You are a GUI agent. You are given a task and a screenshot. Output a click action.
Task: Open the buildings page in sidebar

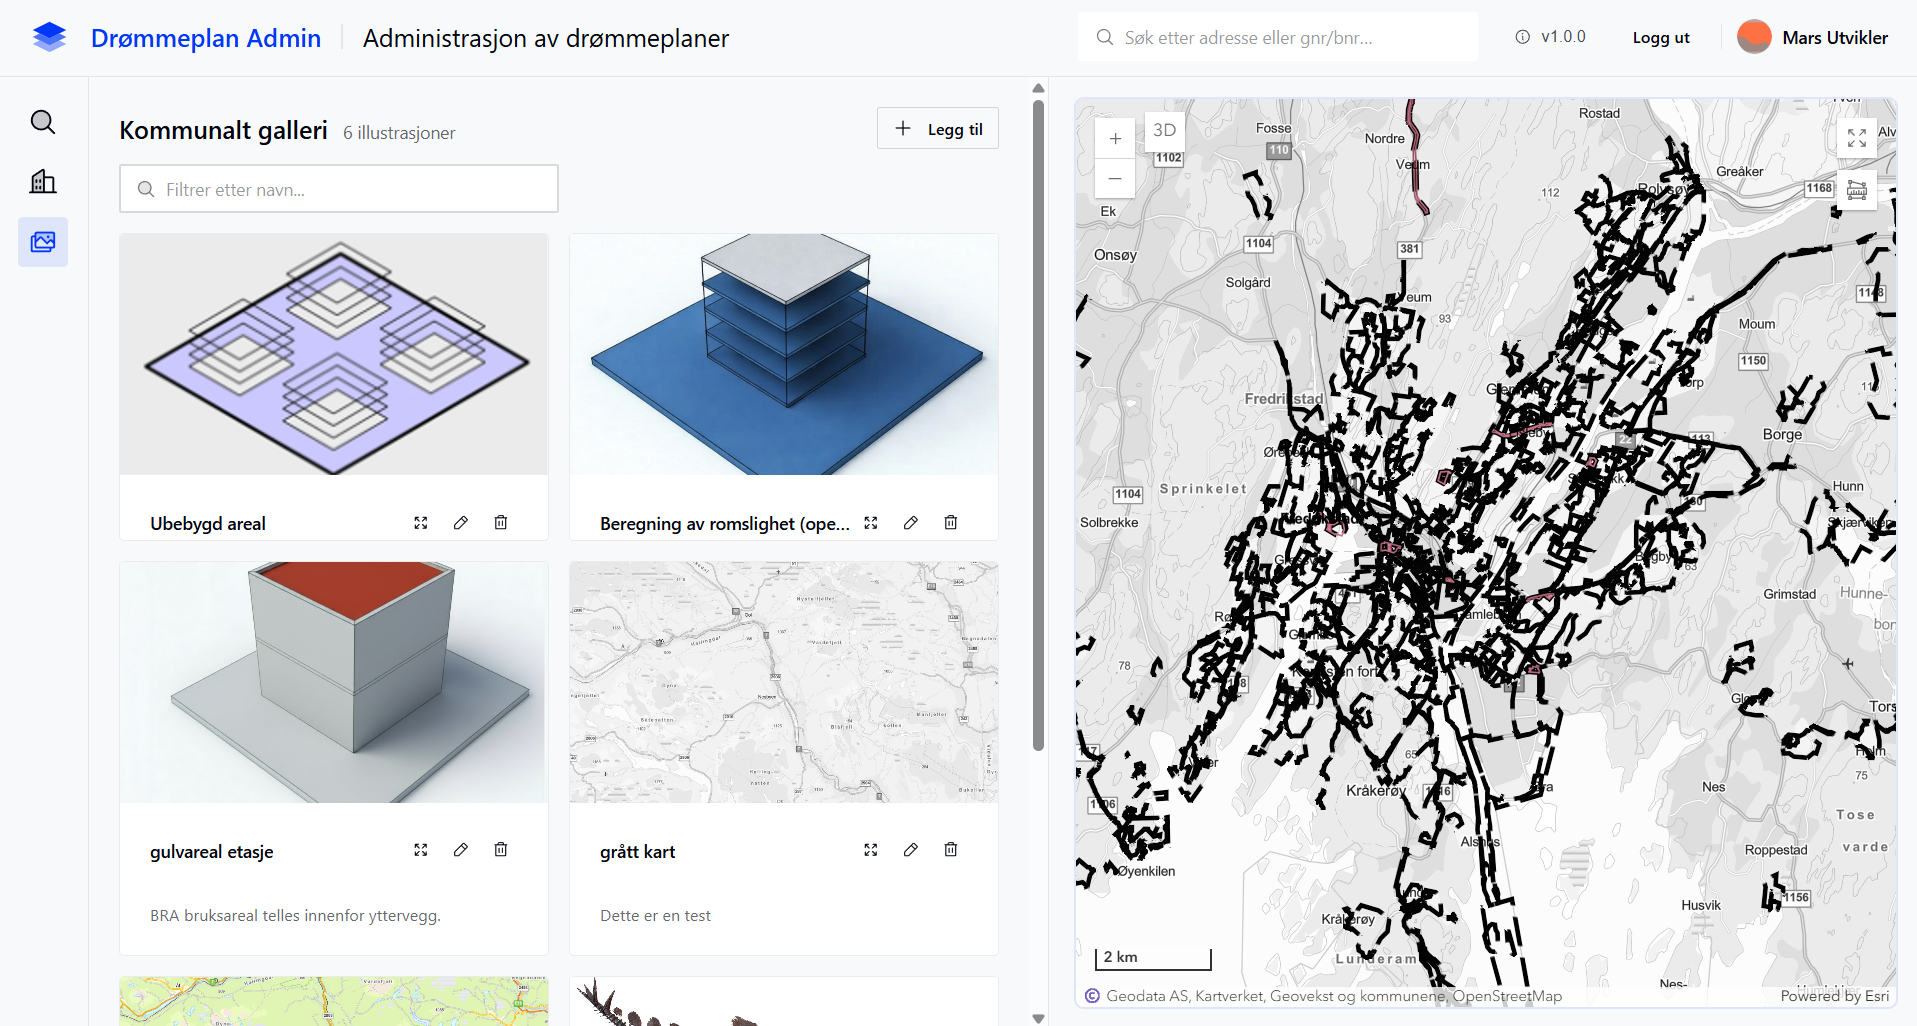point(43,182)
